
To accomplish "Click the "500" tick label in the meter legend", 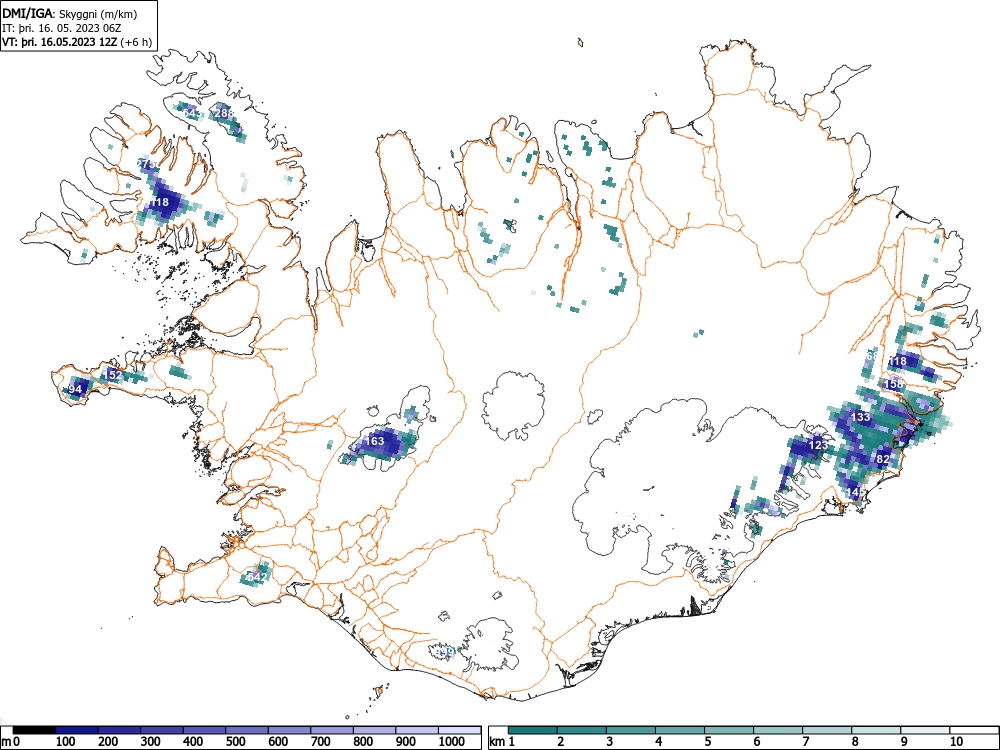I will [235, 742].
